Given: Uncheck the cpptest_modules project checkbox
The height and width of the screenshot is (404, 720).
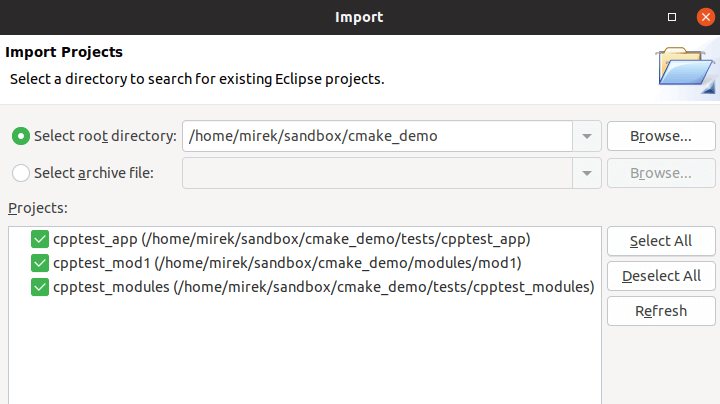Looking at the screenshot, I should (40, 287).
